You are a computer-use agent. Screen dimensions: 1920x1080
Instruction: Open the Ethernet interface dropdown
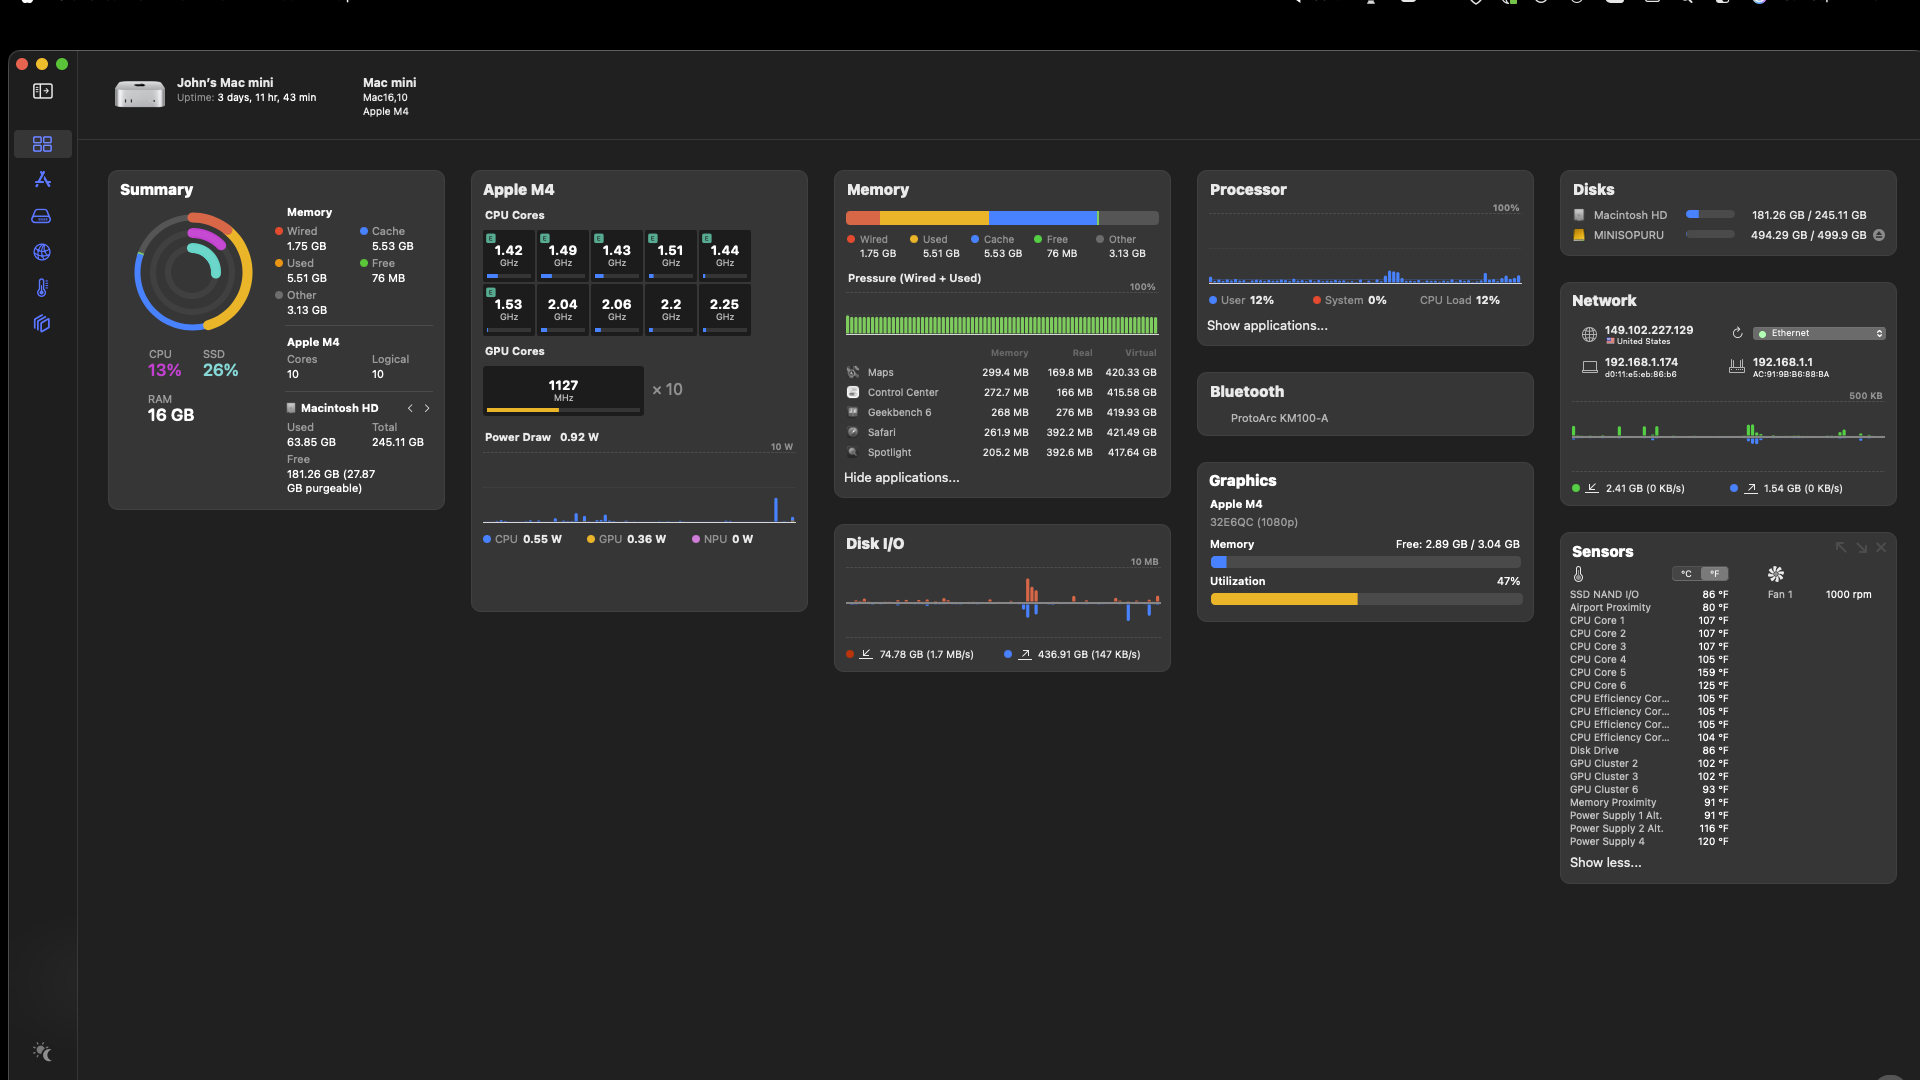tap(1819, 333)
